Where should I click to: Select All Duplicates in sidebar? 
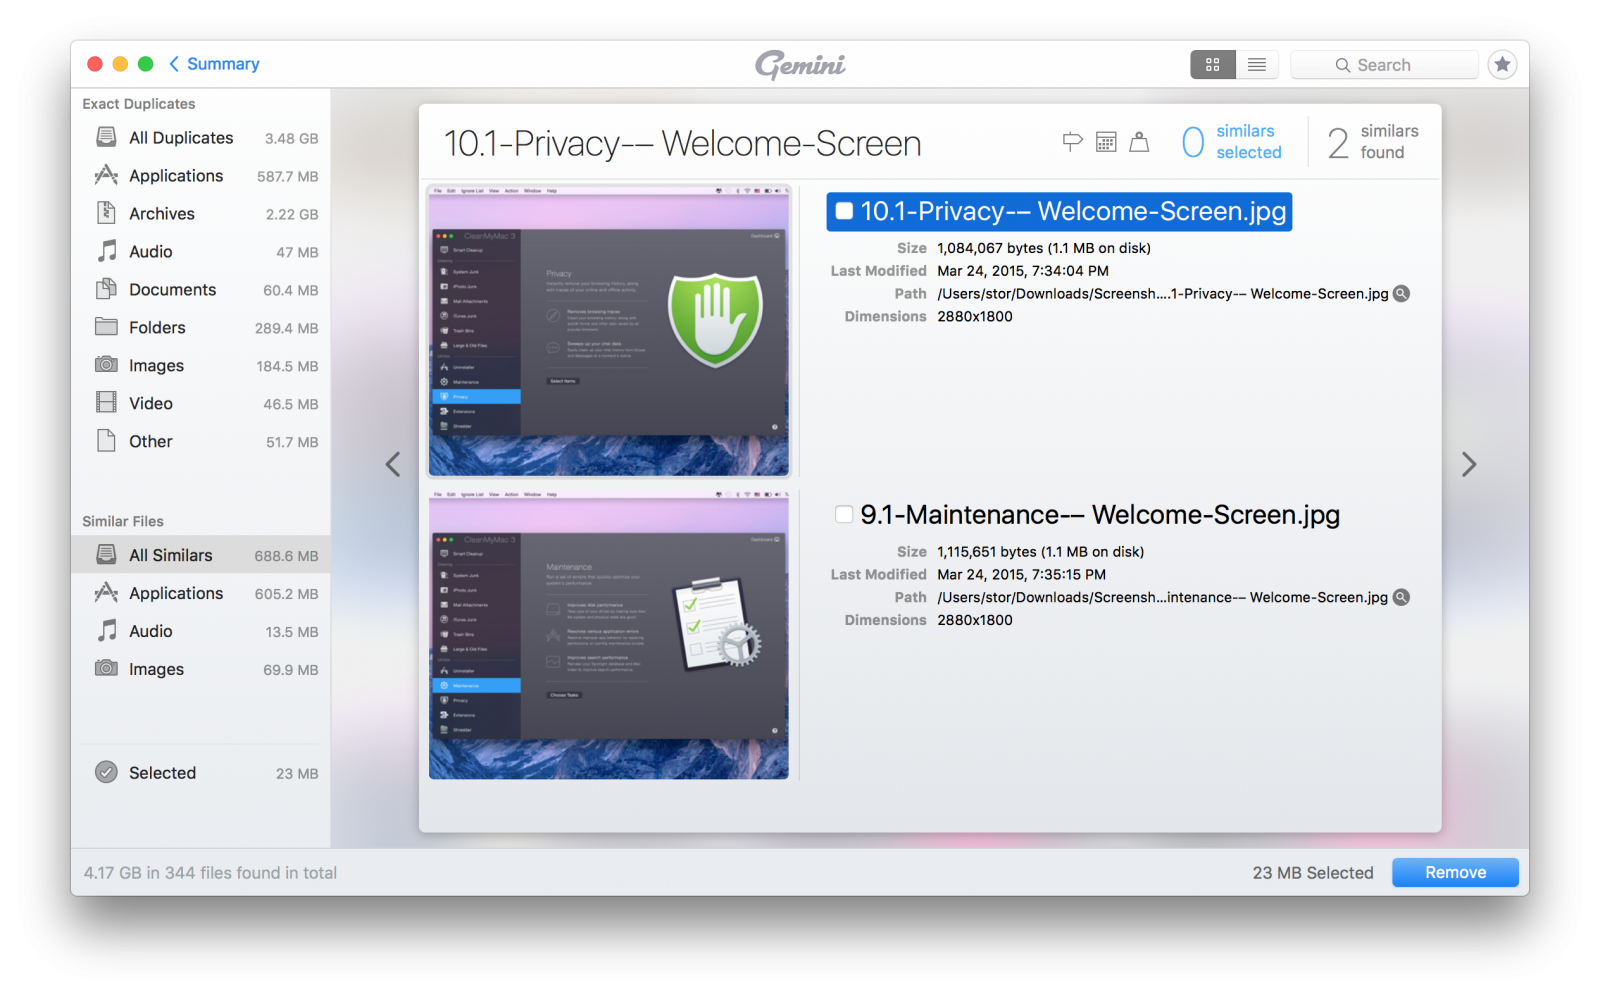tap(201, 138)
